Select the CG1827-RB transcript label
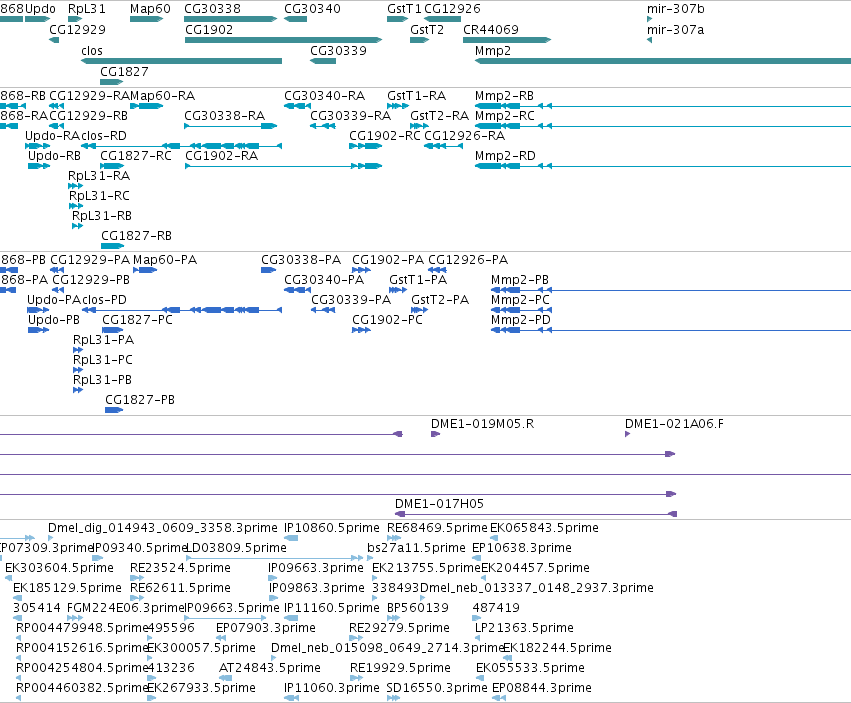Viewport: 851px width, 703px height. (x=137, y=236)
